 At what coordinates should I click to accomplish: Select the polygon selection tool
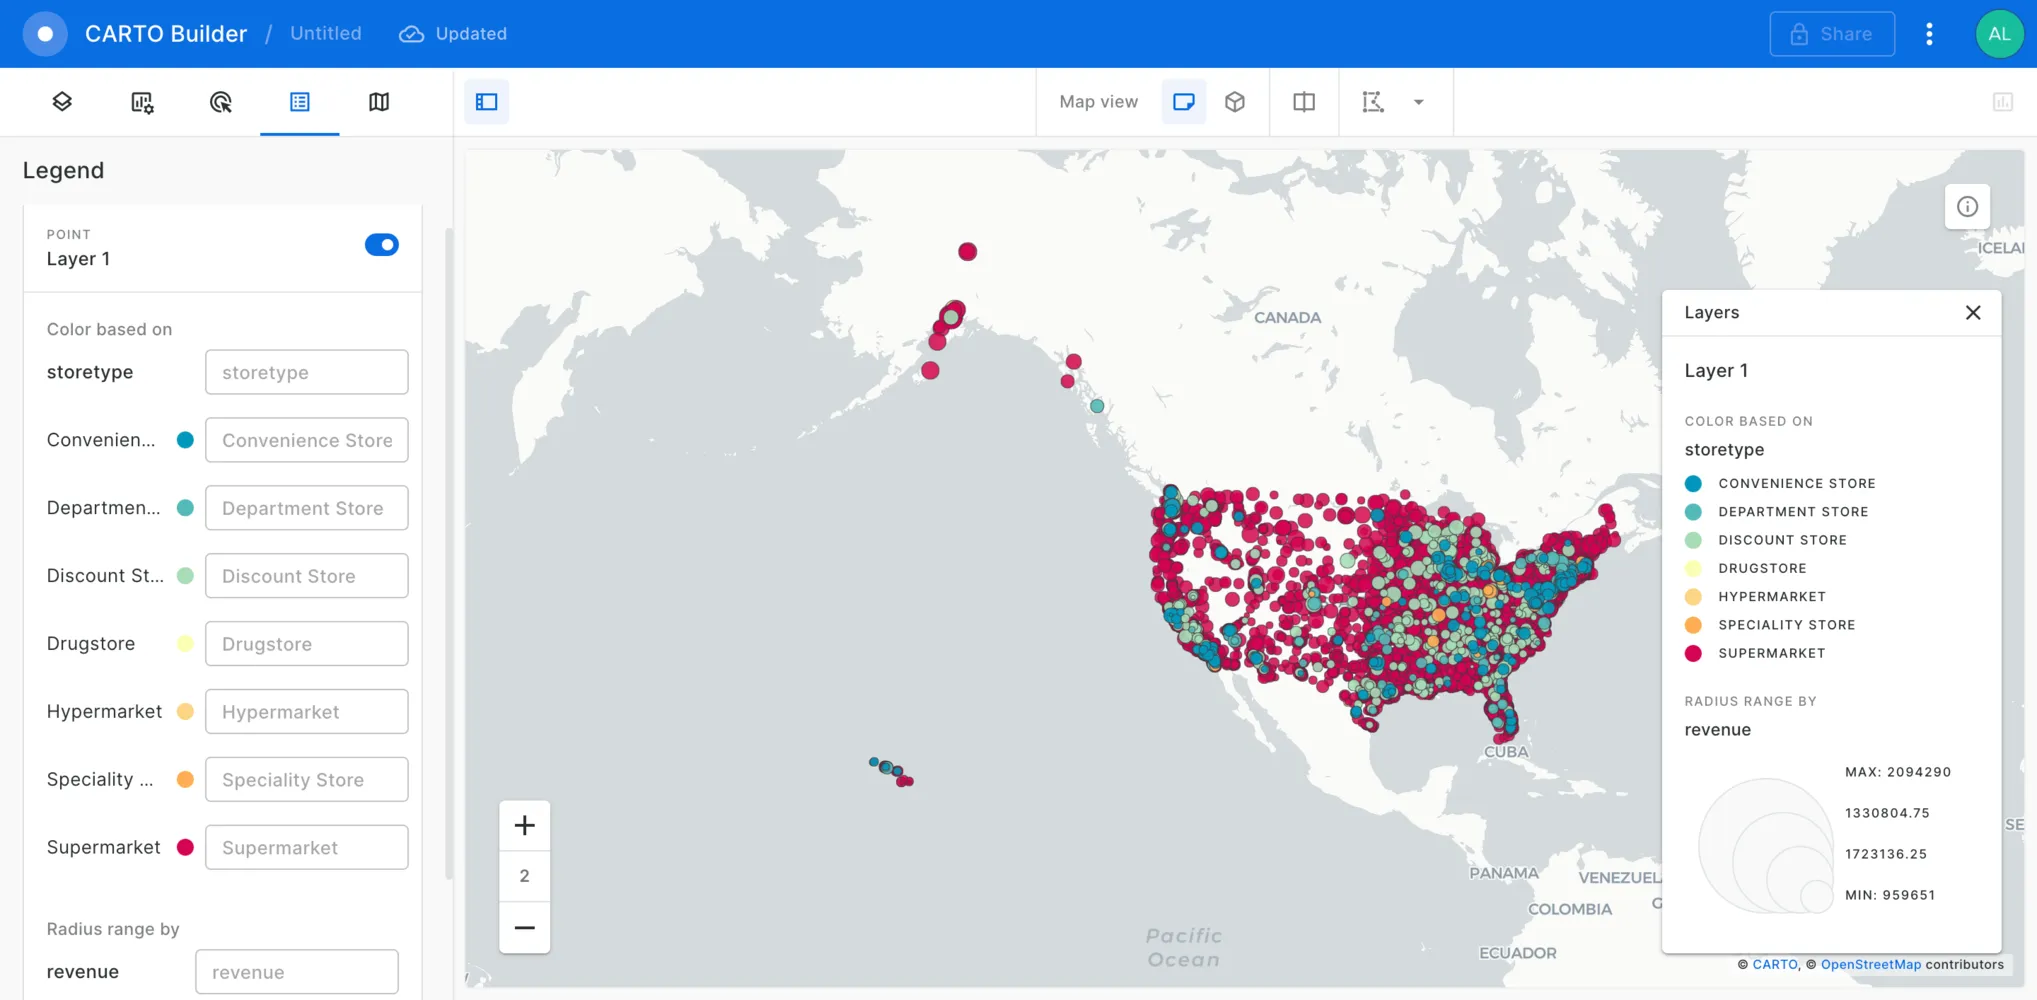tap(1373, 101)
